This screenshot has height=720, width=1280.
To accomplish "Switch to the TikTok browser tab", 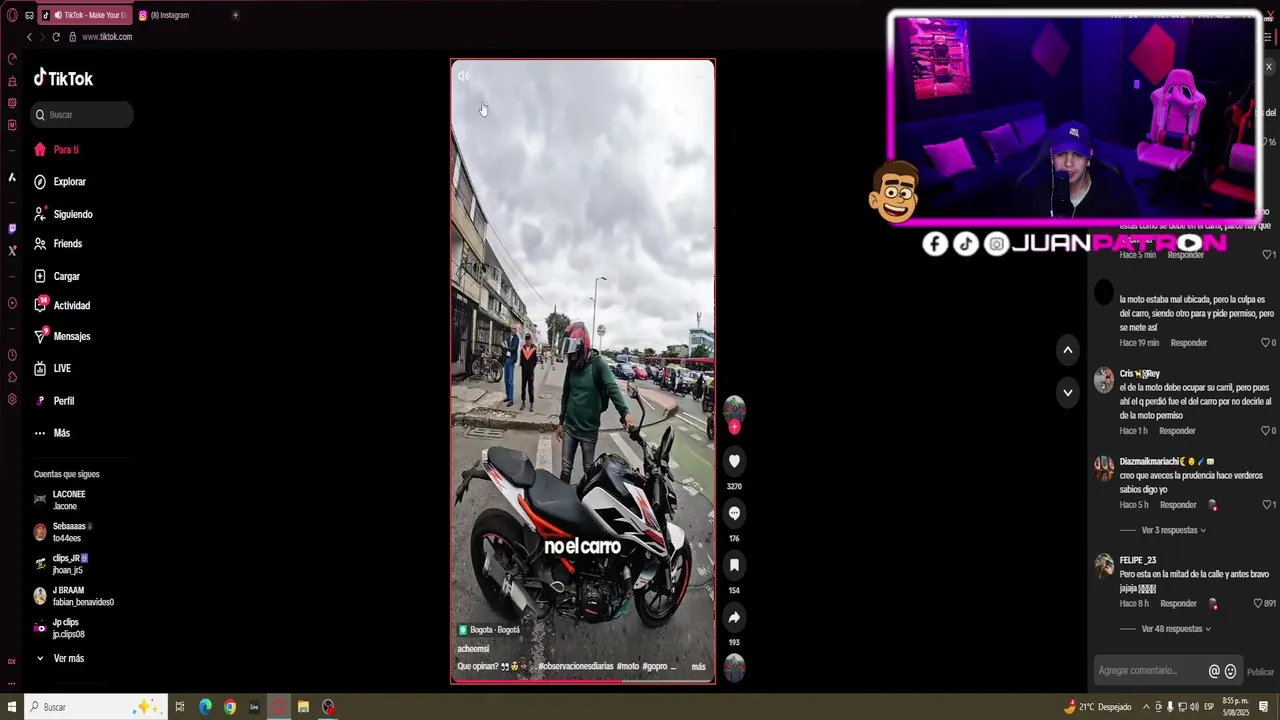I will pyautogui.click(x=86, y=15).
